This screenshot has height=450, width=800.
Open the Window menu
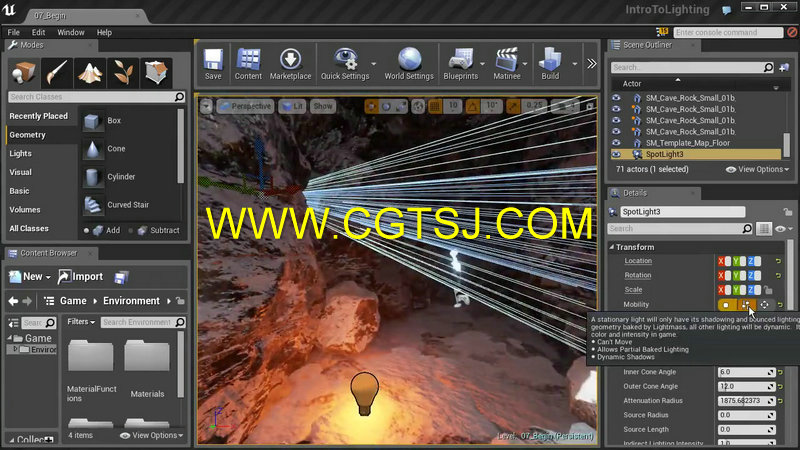pyautogui.click(x=71, y=32)
